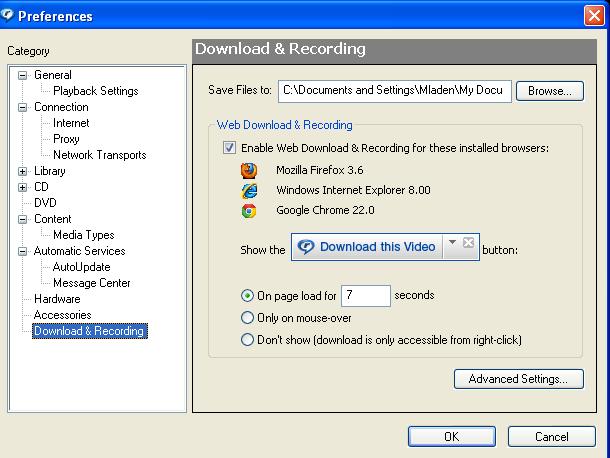Select the DVD category
610x458 pixels.
[45, 203]
